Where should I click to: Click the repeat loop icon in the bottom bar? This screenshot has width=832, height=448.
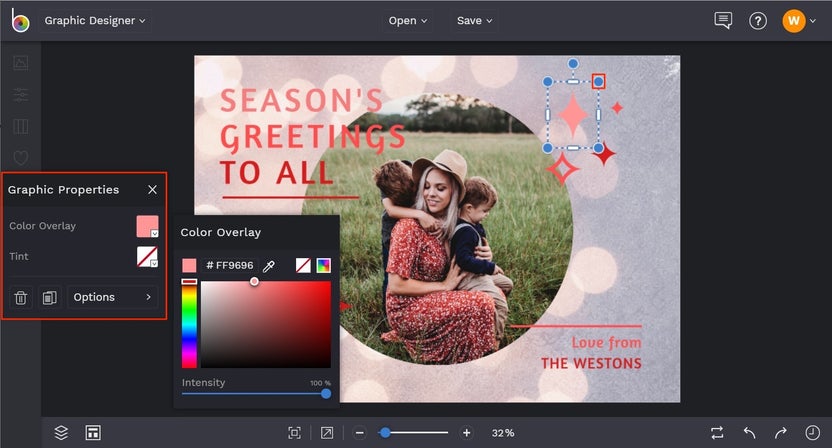click(717, 433)
